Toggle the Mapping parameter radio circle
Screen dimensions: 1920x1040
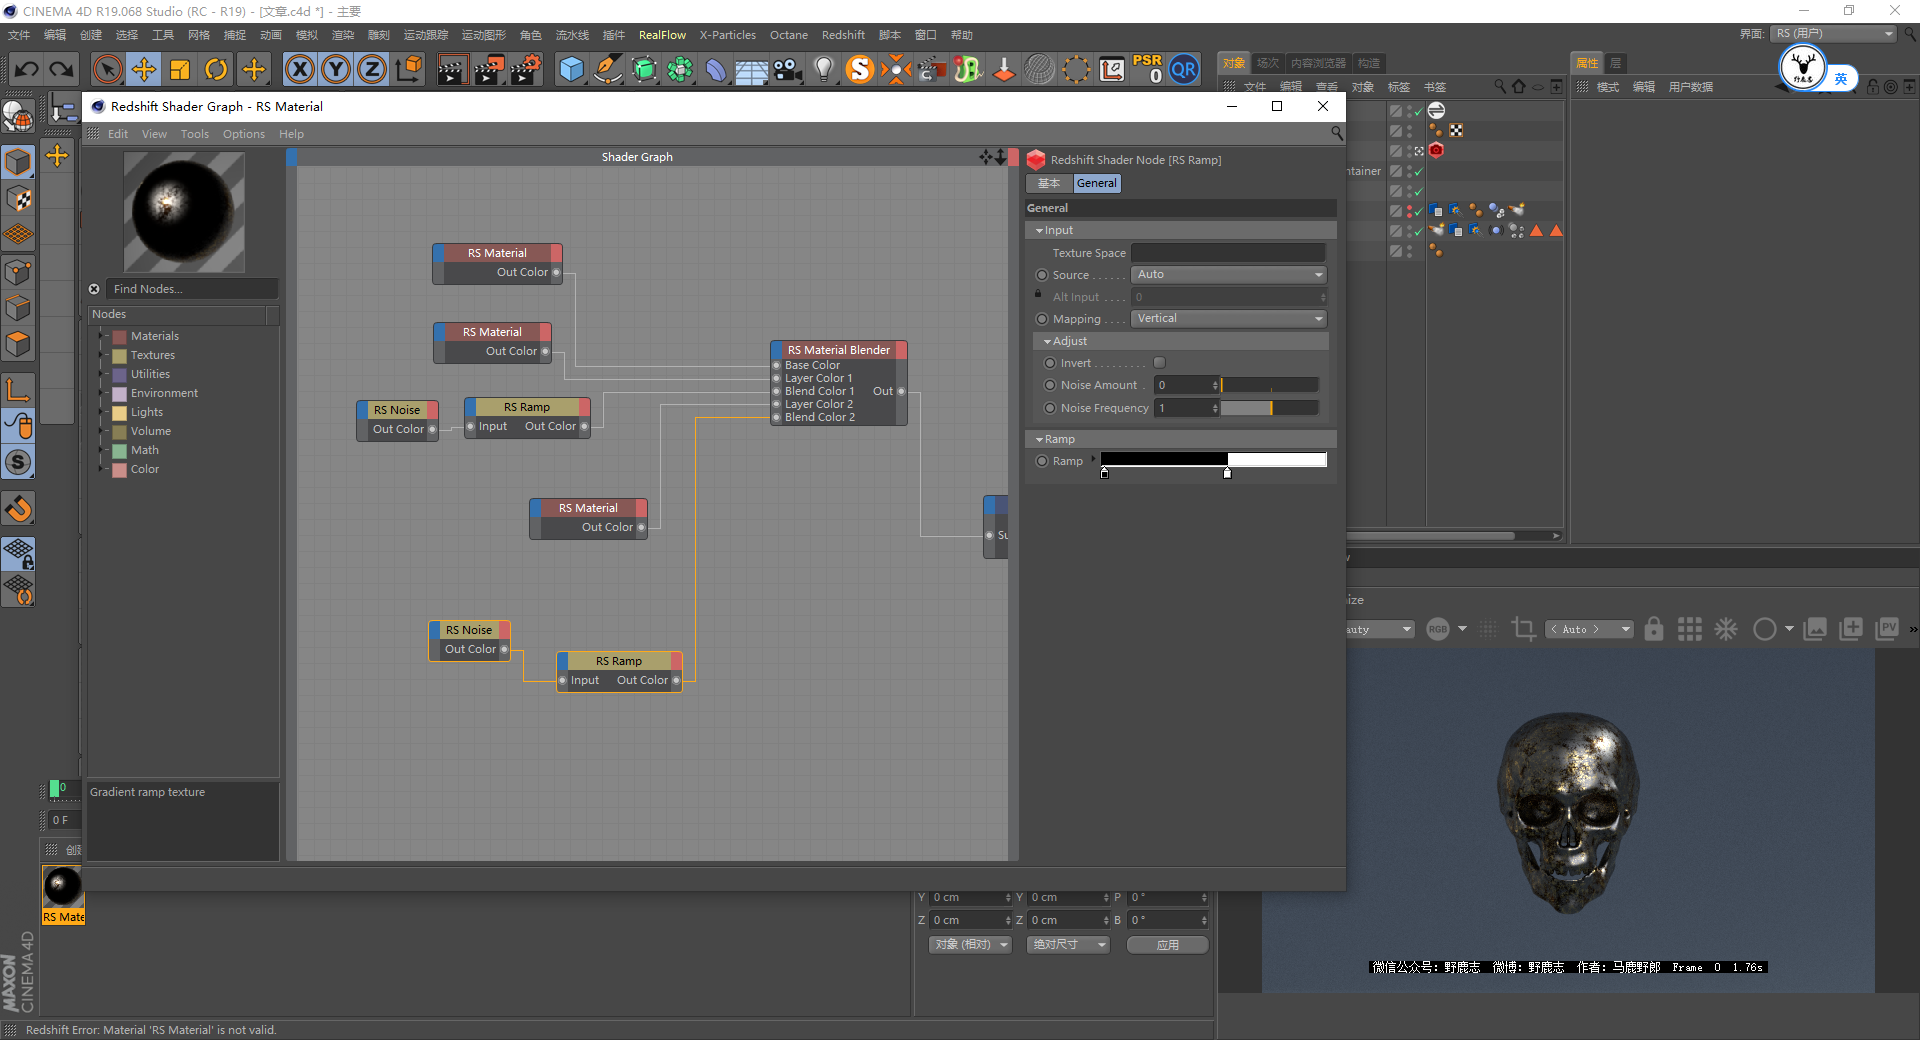[1042, 319]
